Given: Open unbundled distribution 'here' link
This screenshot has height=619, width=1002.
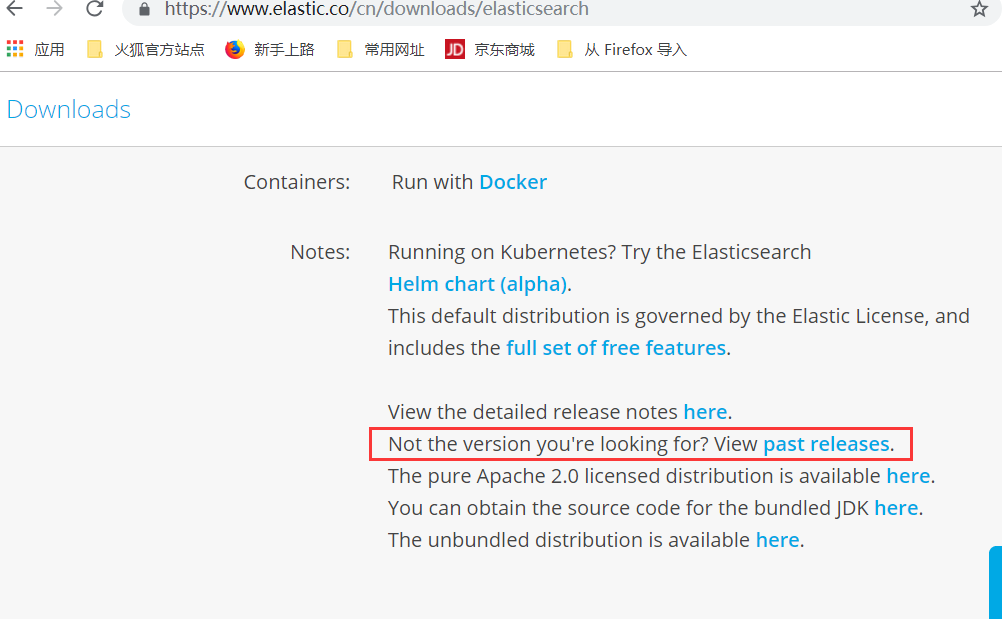Looking at the screenshot, I should pos(777,539).
